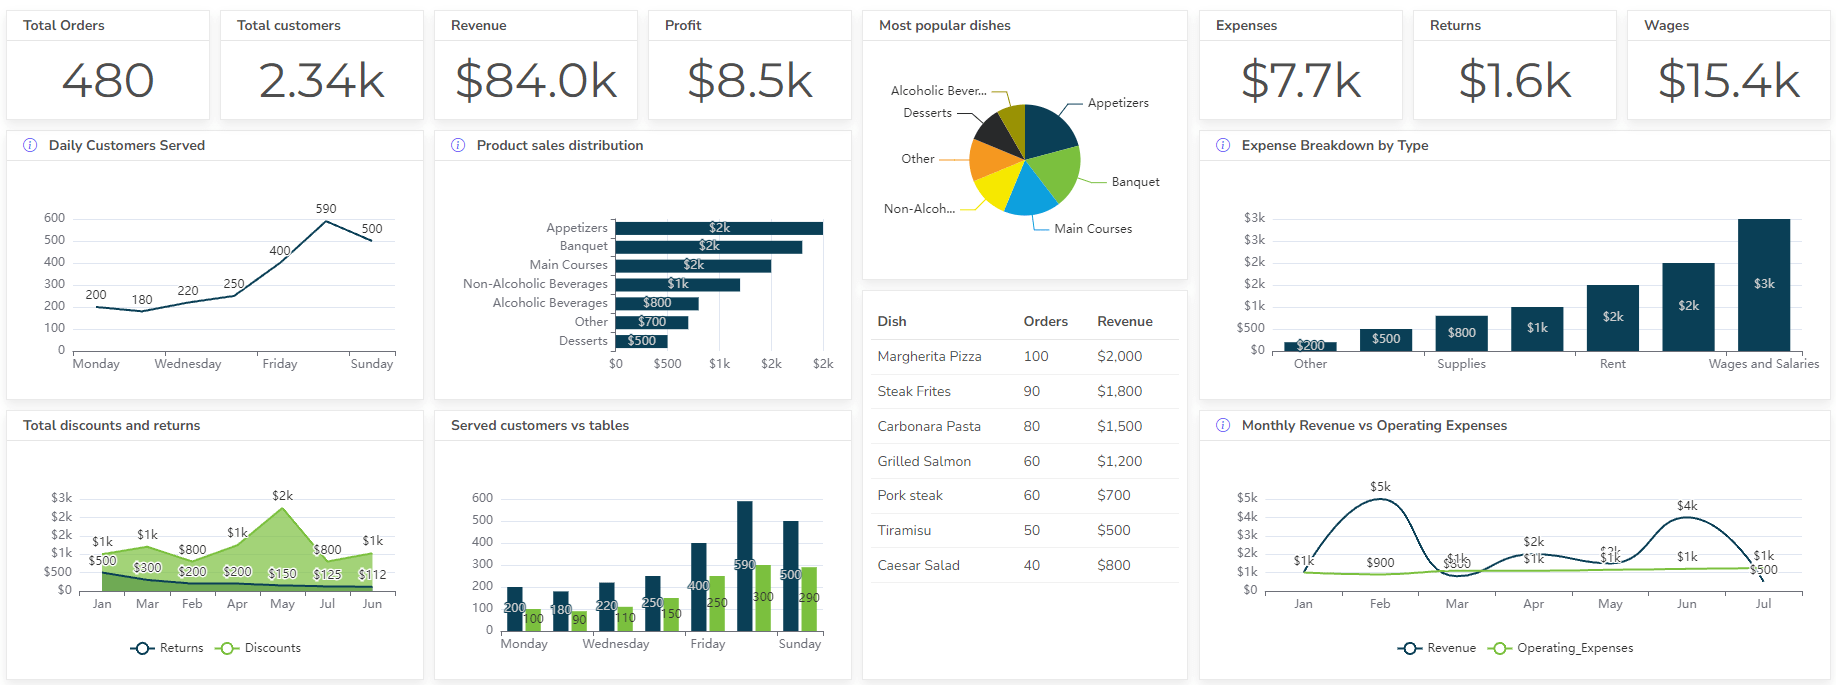This screenshot has height=685, width=1836.
Task: Toggle the Returns legend item
Action: pos(167,648)
